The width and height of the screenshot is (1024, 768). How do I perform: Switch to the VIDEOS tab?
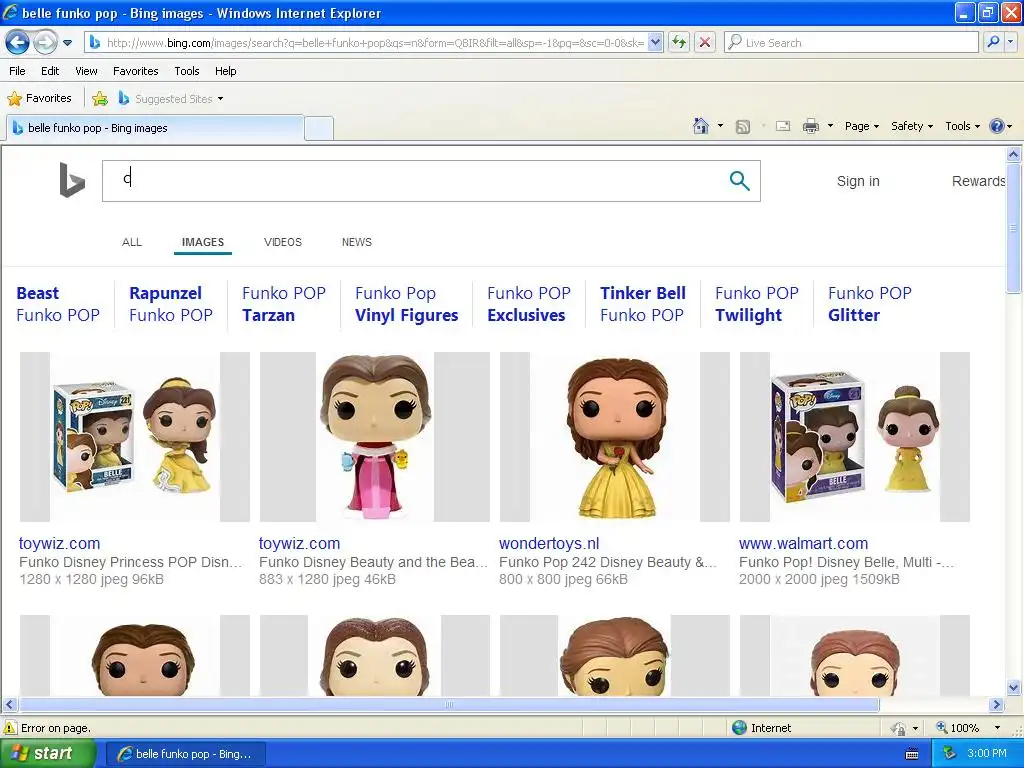click(283, 242)
